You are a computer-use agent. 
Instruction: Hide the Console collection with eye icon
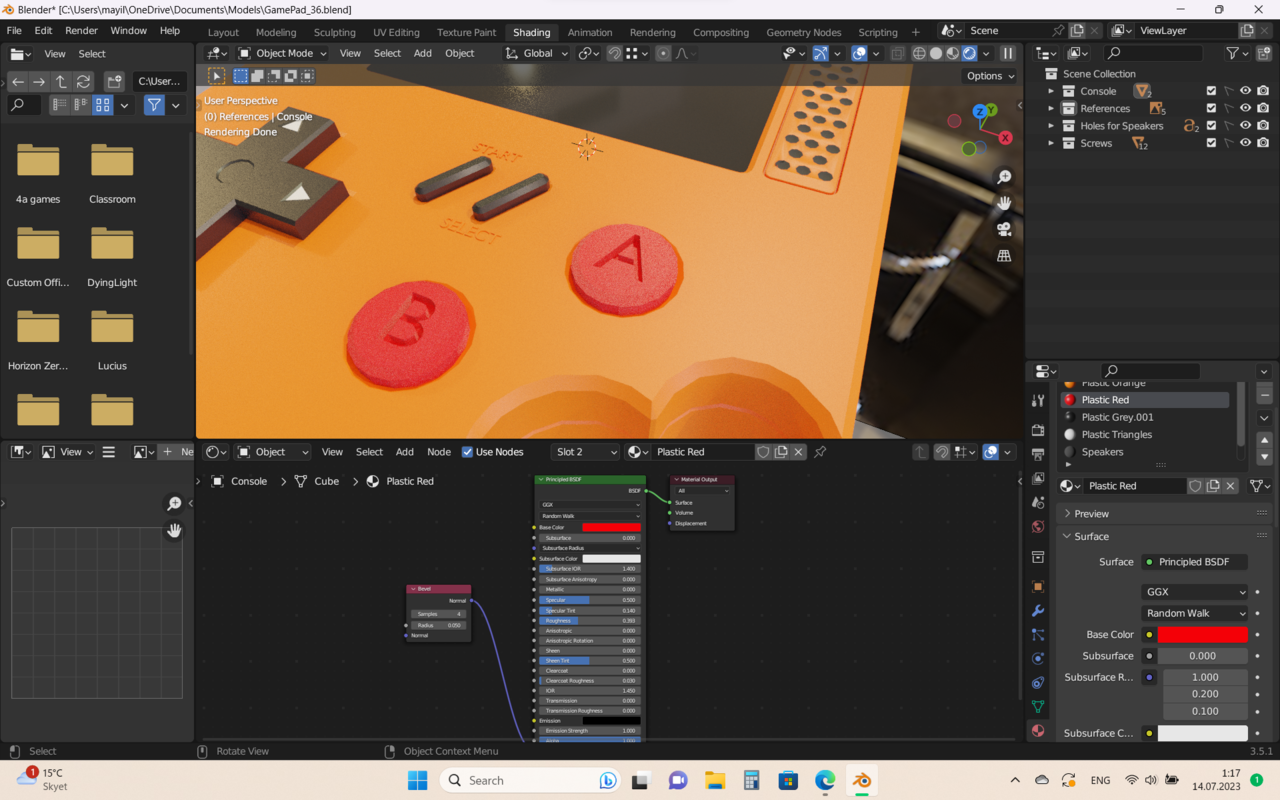1245,91
